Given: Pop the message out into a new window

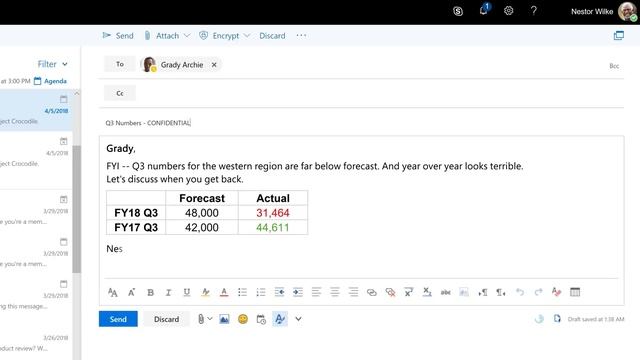Looking at the screenshot, I should click(x=618, y=36).
